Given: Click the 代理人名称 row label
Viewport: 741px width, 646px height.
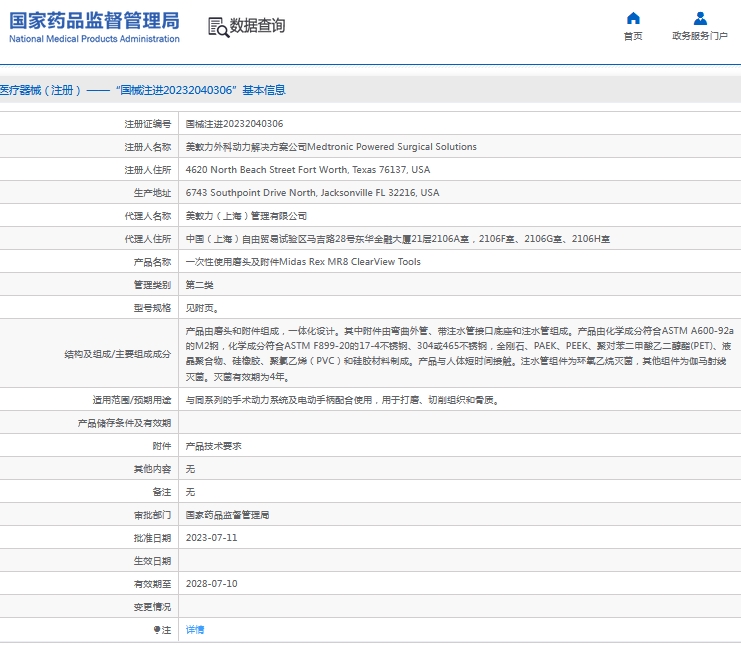Looking at the screenshot, I should pos(147,216).
